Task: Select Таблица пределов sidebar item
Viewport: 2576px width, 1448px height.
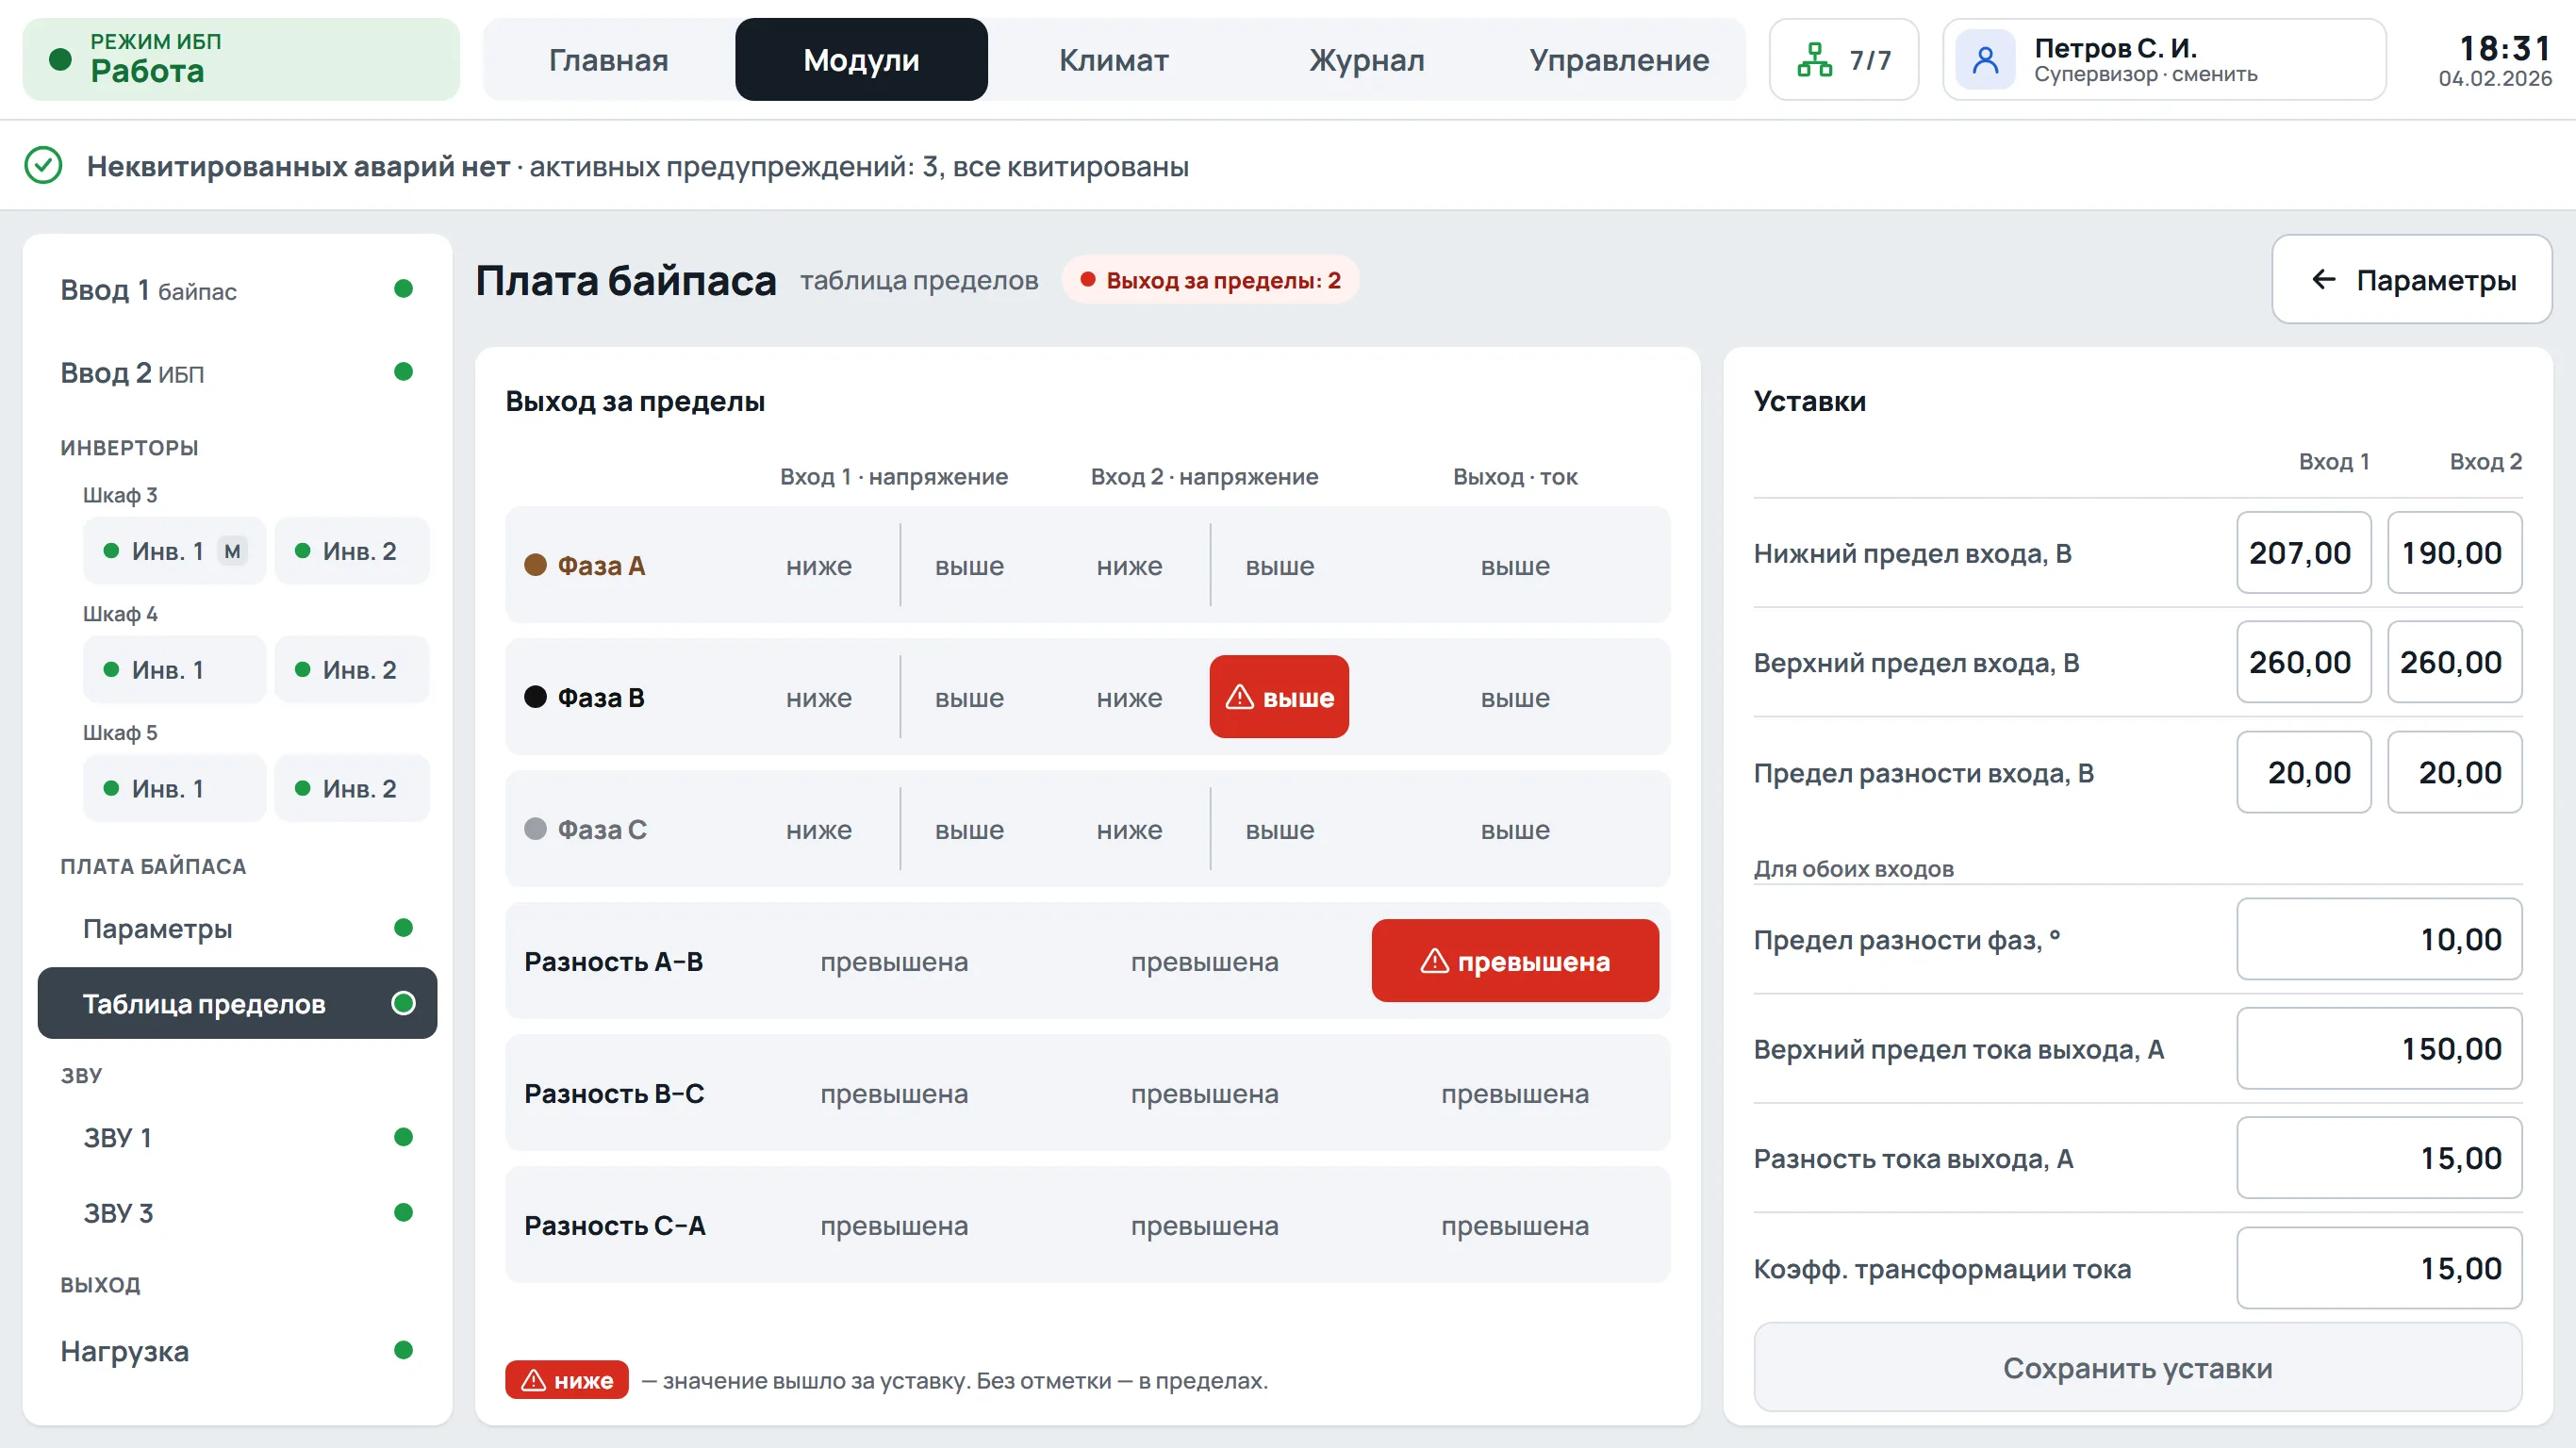Action: 237,1004
